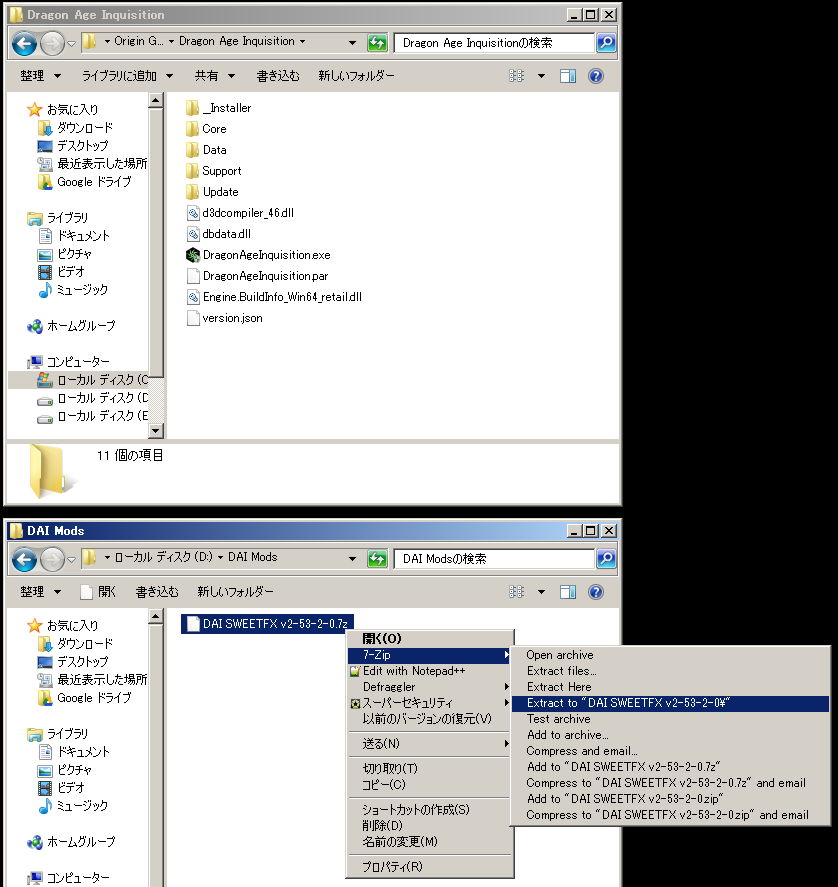This screenshot has width=838, height=887.
Task: Click help icon in Dragon Age Inquisition toolbar
Action: point(596,76)
